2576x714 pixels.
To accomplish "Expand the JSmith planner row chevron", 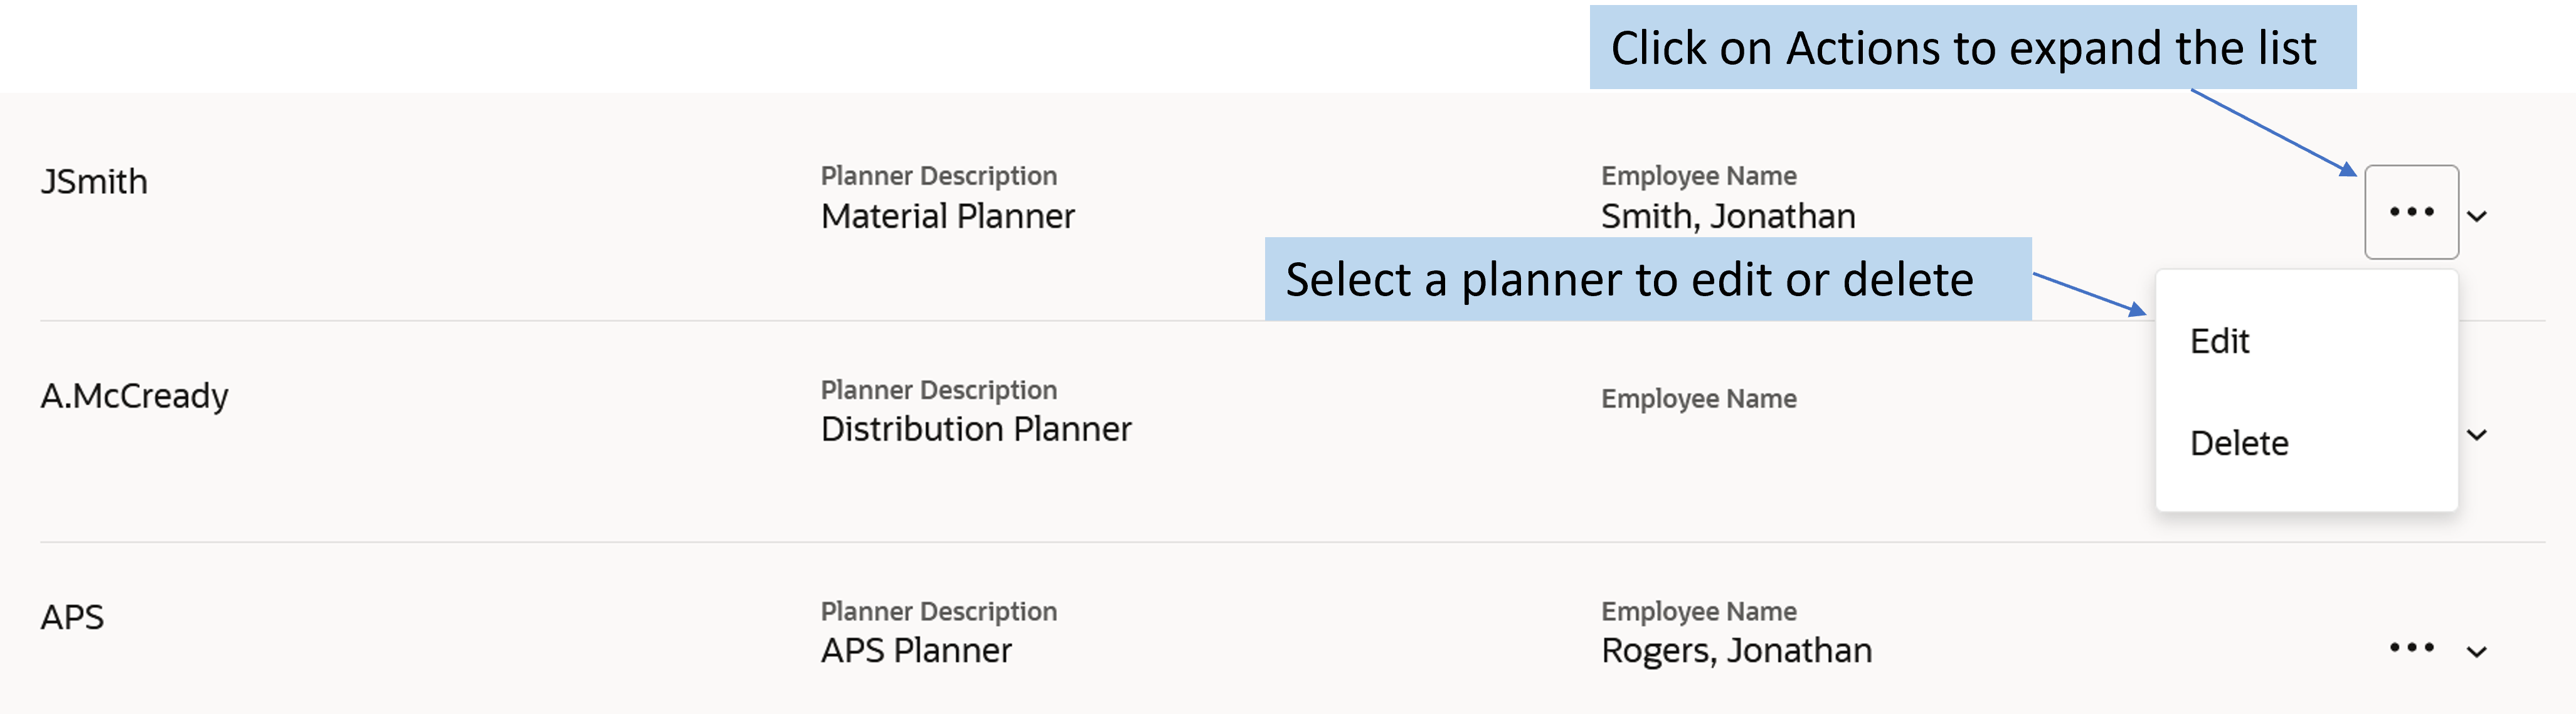I will pos(2477,216).
